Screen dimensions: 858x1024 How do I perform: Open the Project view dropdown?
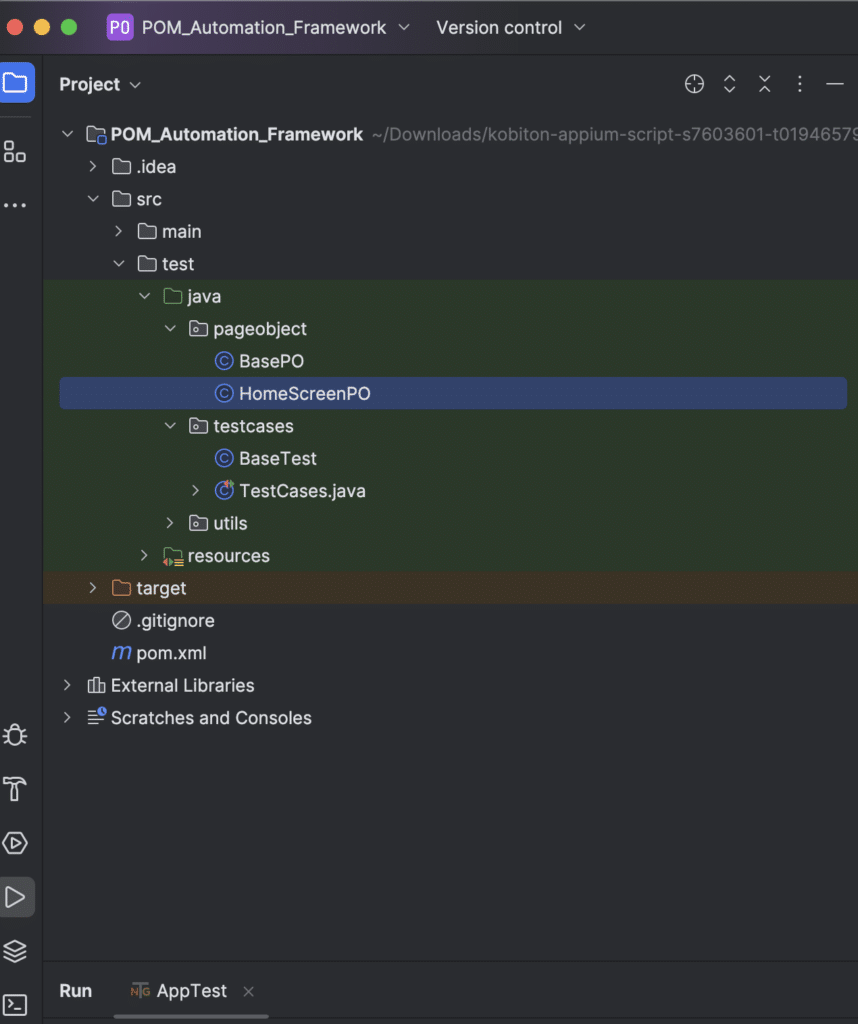[99, 84]
